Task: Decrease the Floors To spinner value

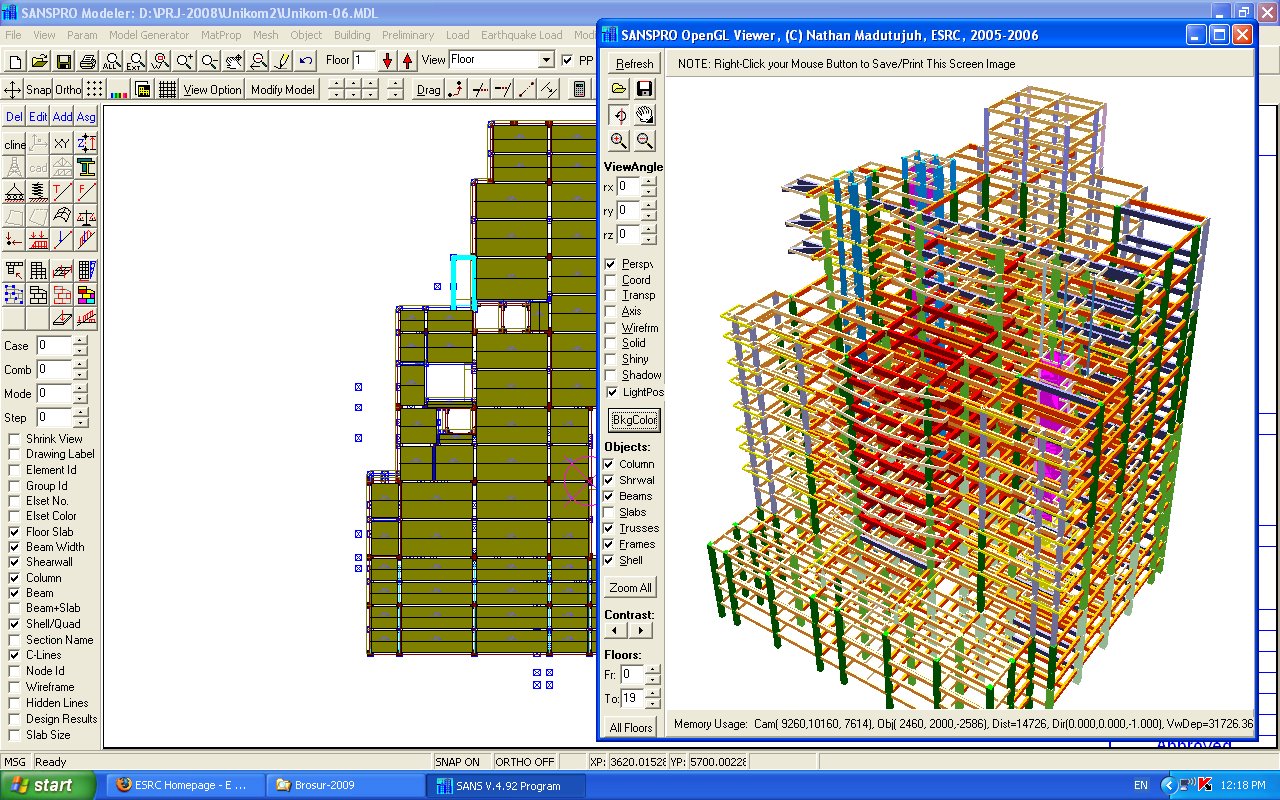Action: point(653,704)
